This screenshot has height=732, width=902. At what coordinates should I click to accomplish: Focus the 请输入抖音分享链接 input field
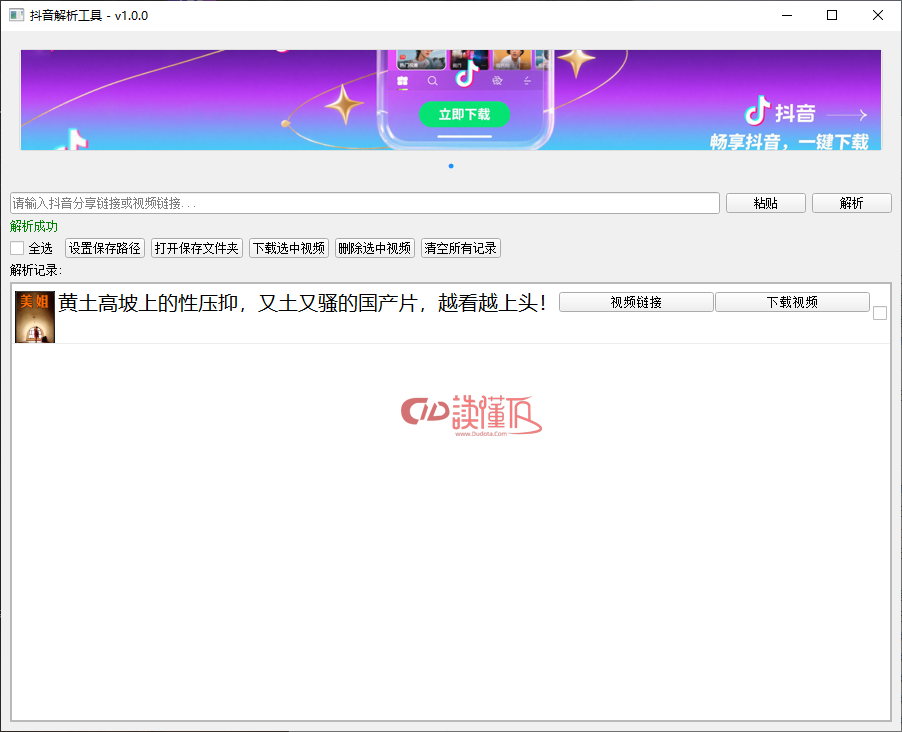[x=365, y=203]
